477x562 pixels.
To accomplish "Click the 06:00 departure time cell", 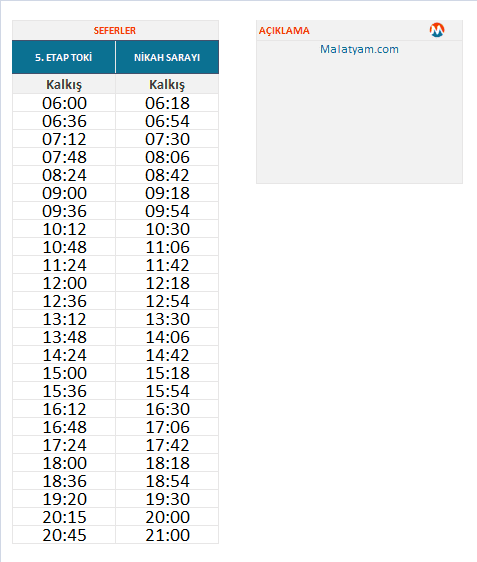I will click(x=64, y=103).
